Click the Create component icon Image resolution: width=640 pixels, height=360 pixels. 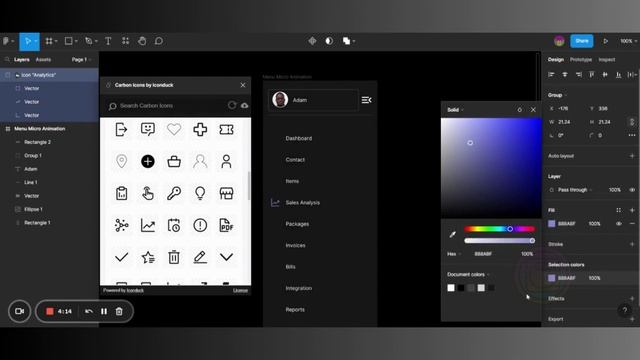pyautogui.click(x=312, y=41)
